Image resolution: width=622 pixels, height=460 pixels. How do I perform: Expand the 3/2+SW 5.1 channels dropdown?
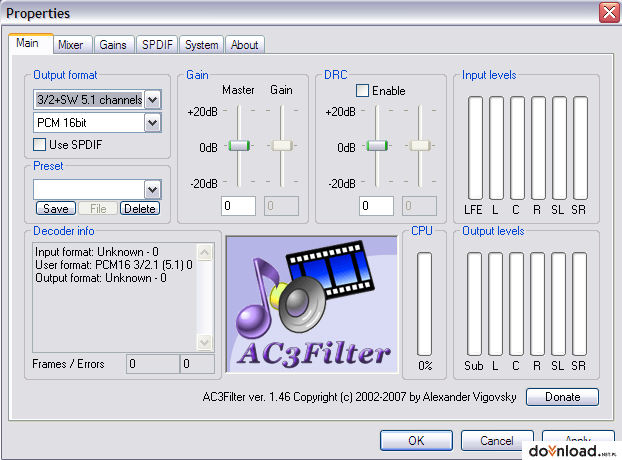[x=153, y=100]
